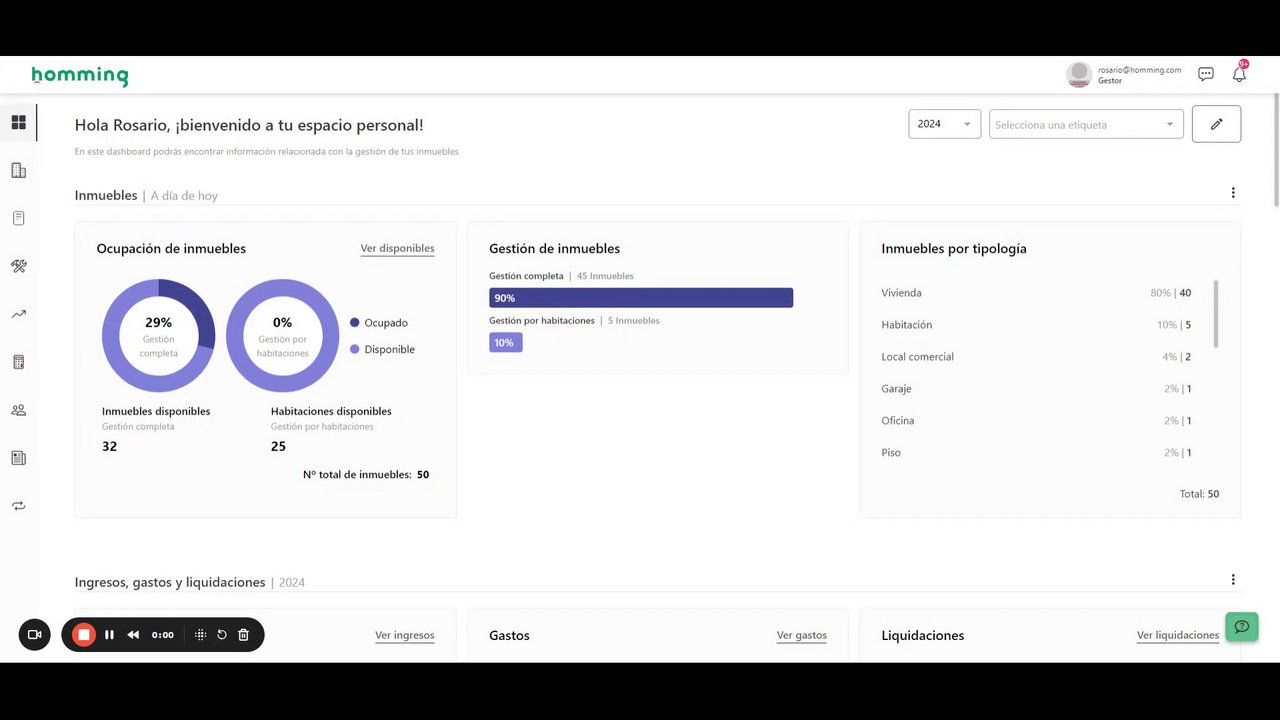Open the messages chat bubble icon

(x=1206, y=74)
